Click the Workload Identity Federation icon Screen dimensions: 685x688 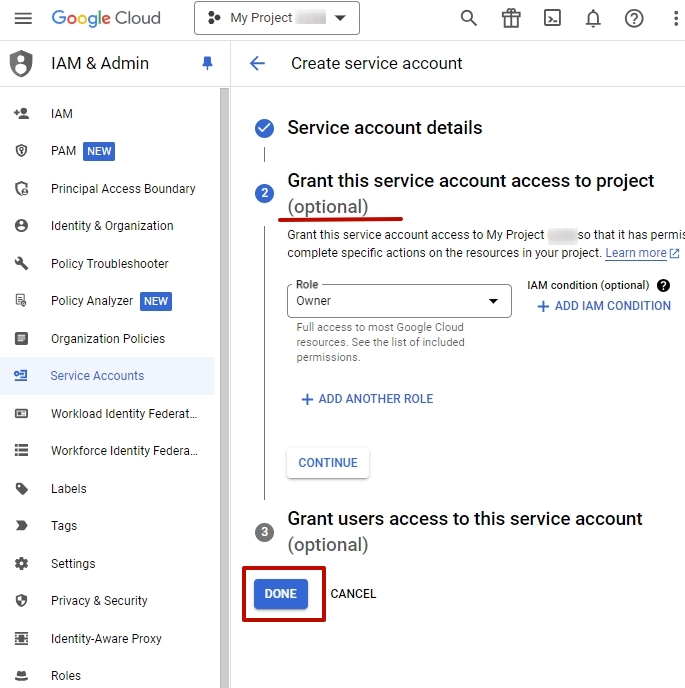coord(21,414)
